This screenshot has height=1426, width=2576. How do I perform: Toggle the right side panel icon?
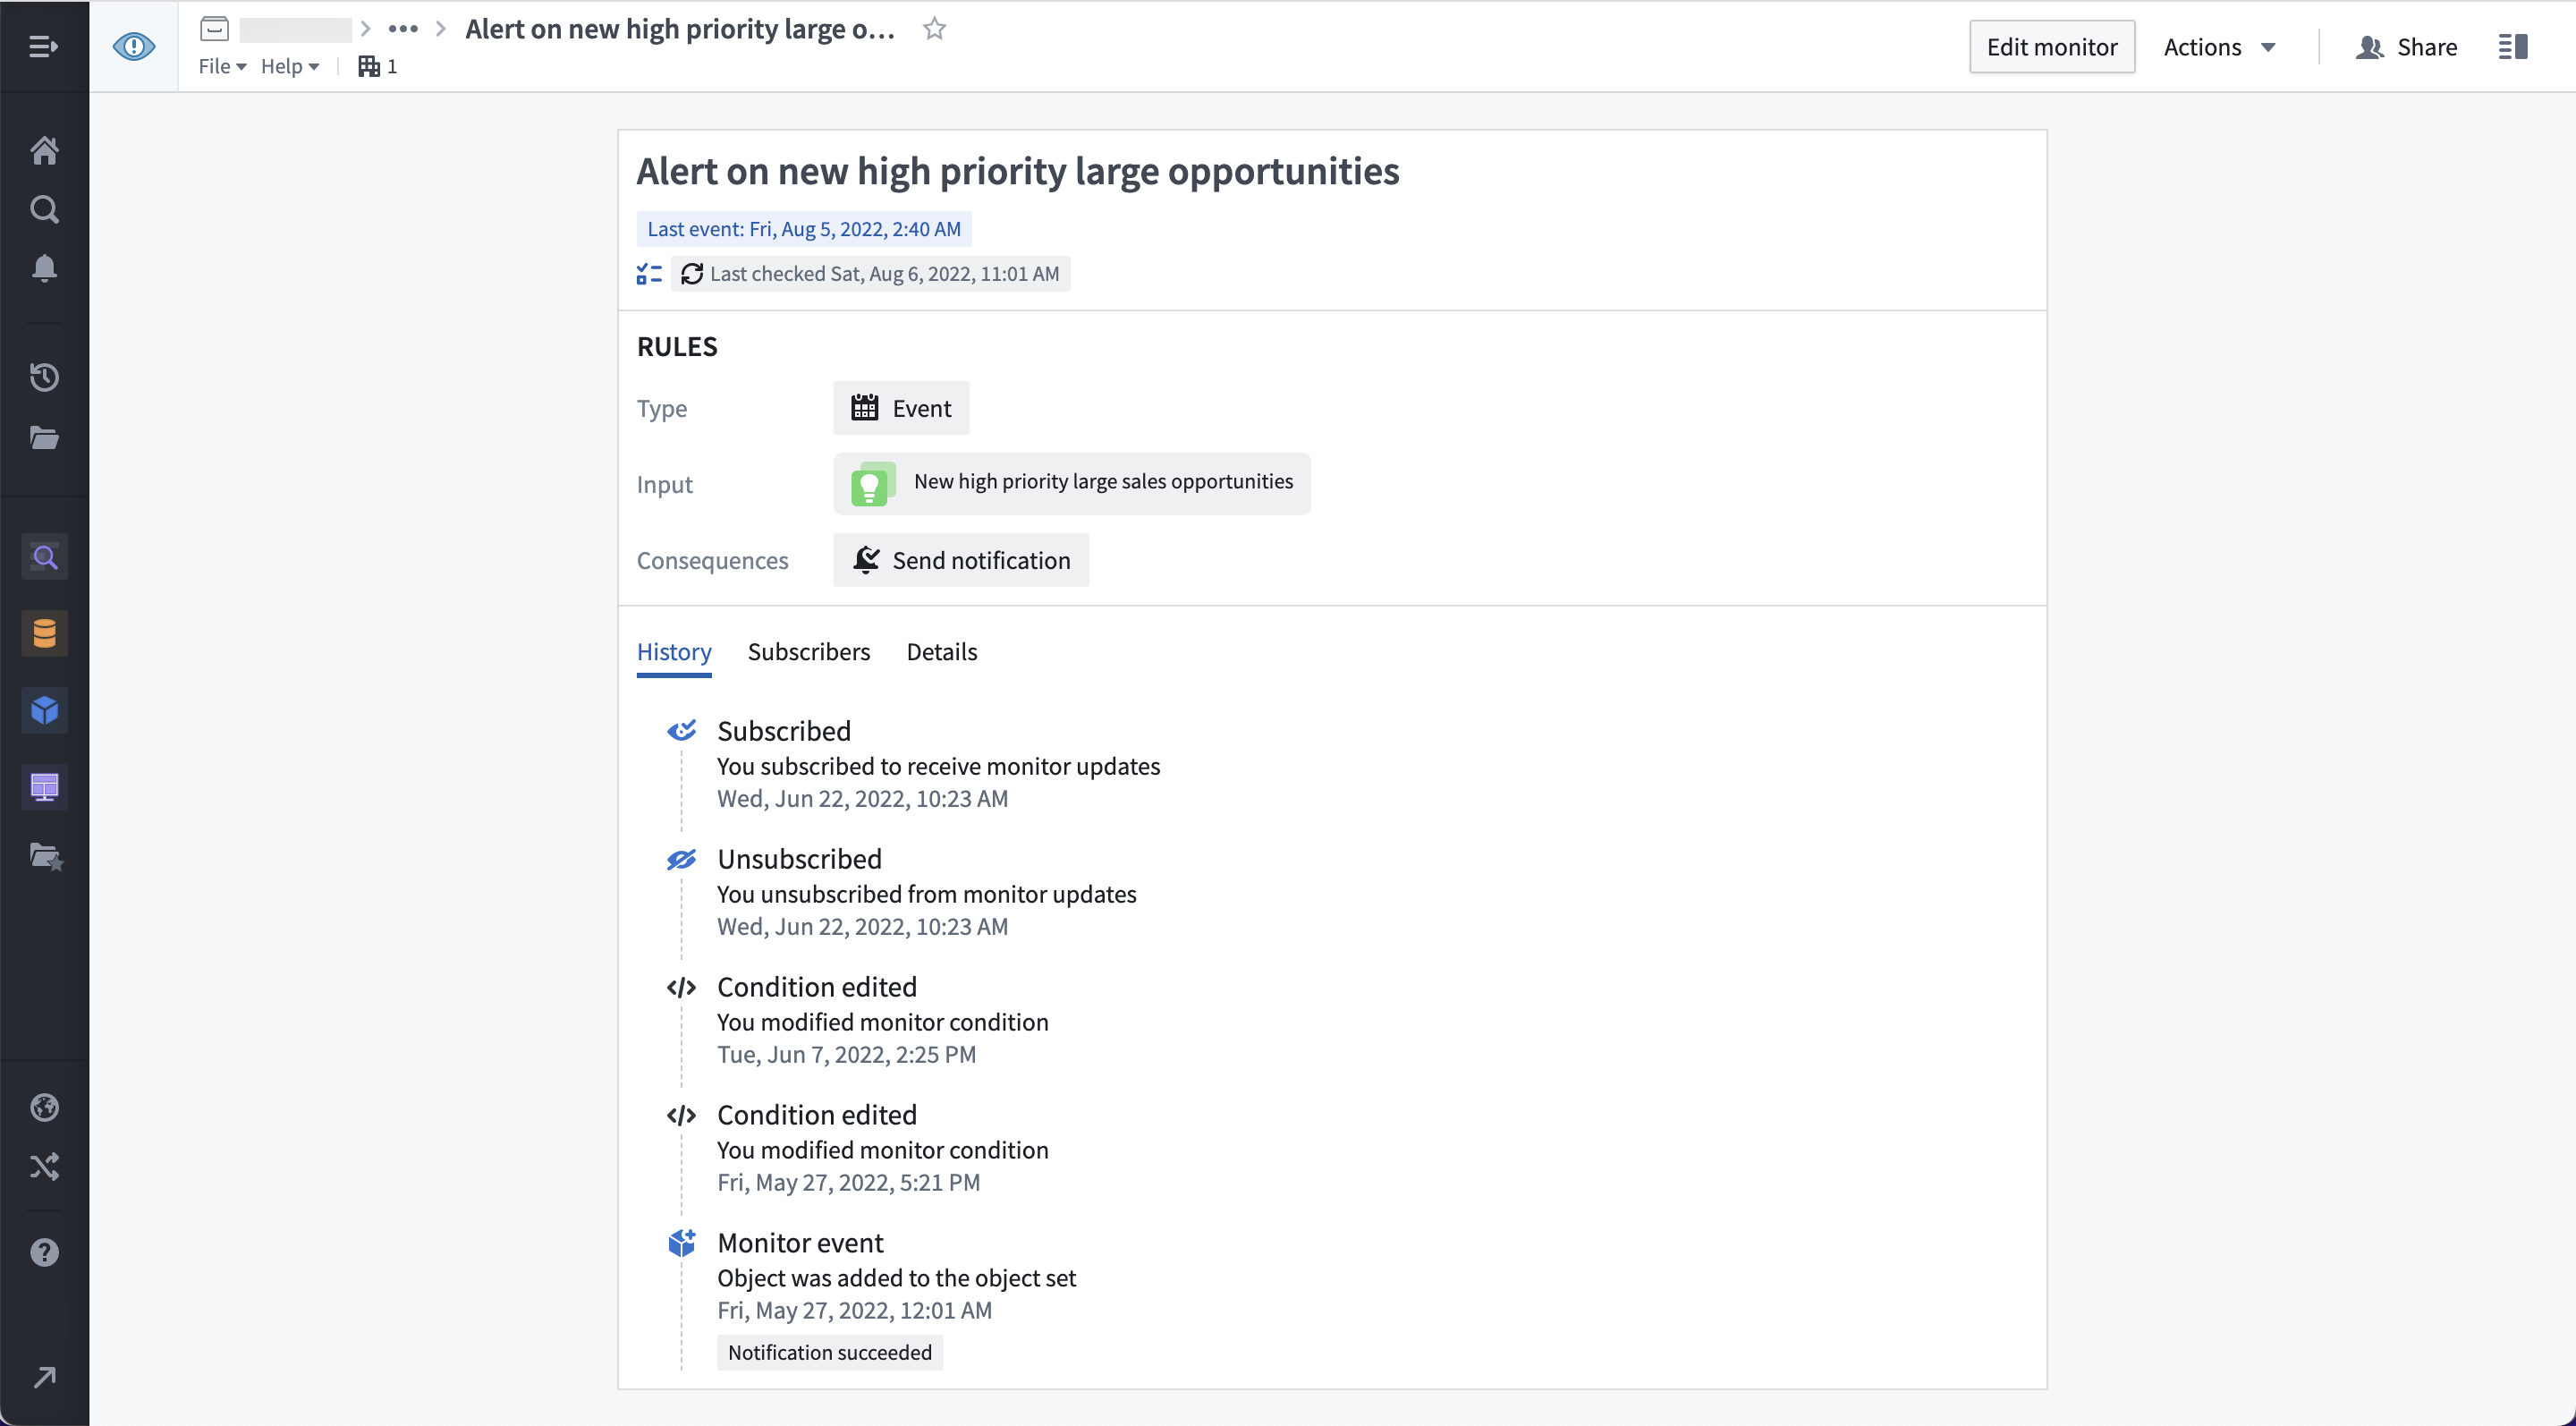(2513, 47)
